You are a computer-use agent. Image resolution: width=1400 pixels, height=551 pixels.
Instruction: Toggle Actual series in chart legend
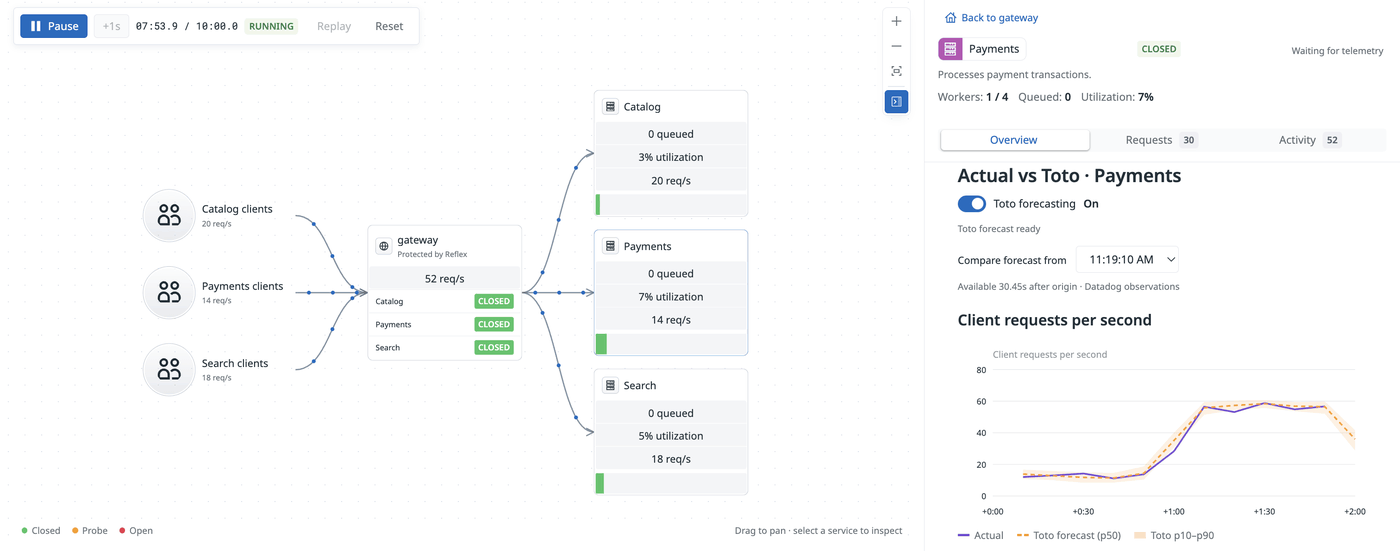coord(981,535)
